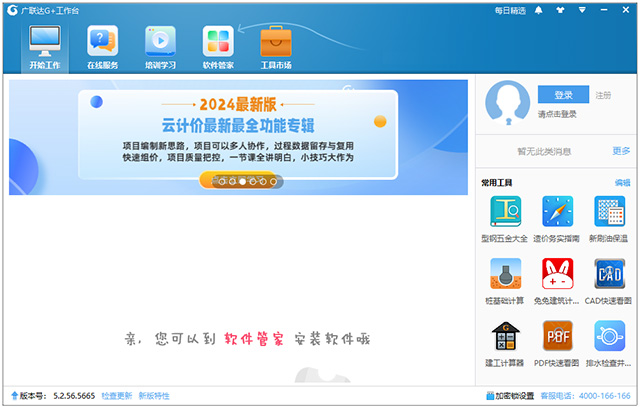Click the 登录 button
Image resolution: width=640 pixels, height=407 pixels.
(x=563, y=95)
